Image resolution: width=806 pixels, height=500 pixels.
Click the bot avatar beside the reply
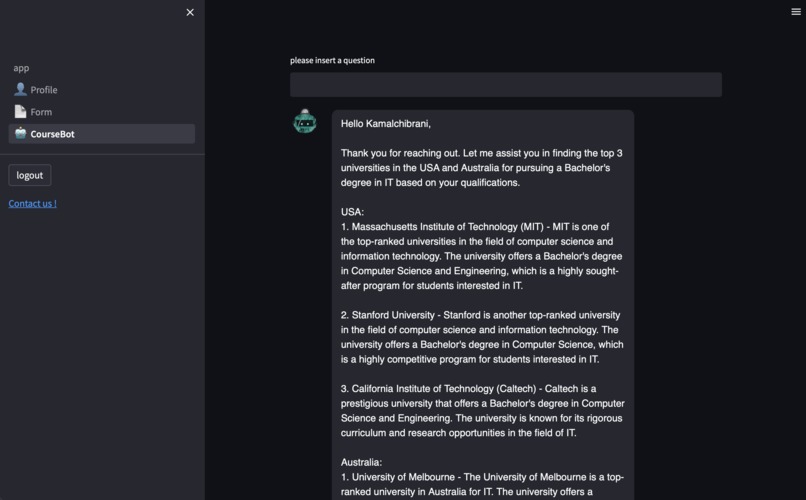(305, 121)
